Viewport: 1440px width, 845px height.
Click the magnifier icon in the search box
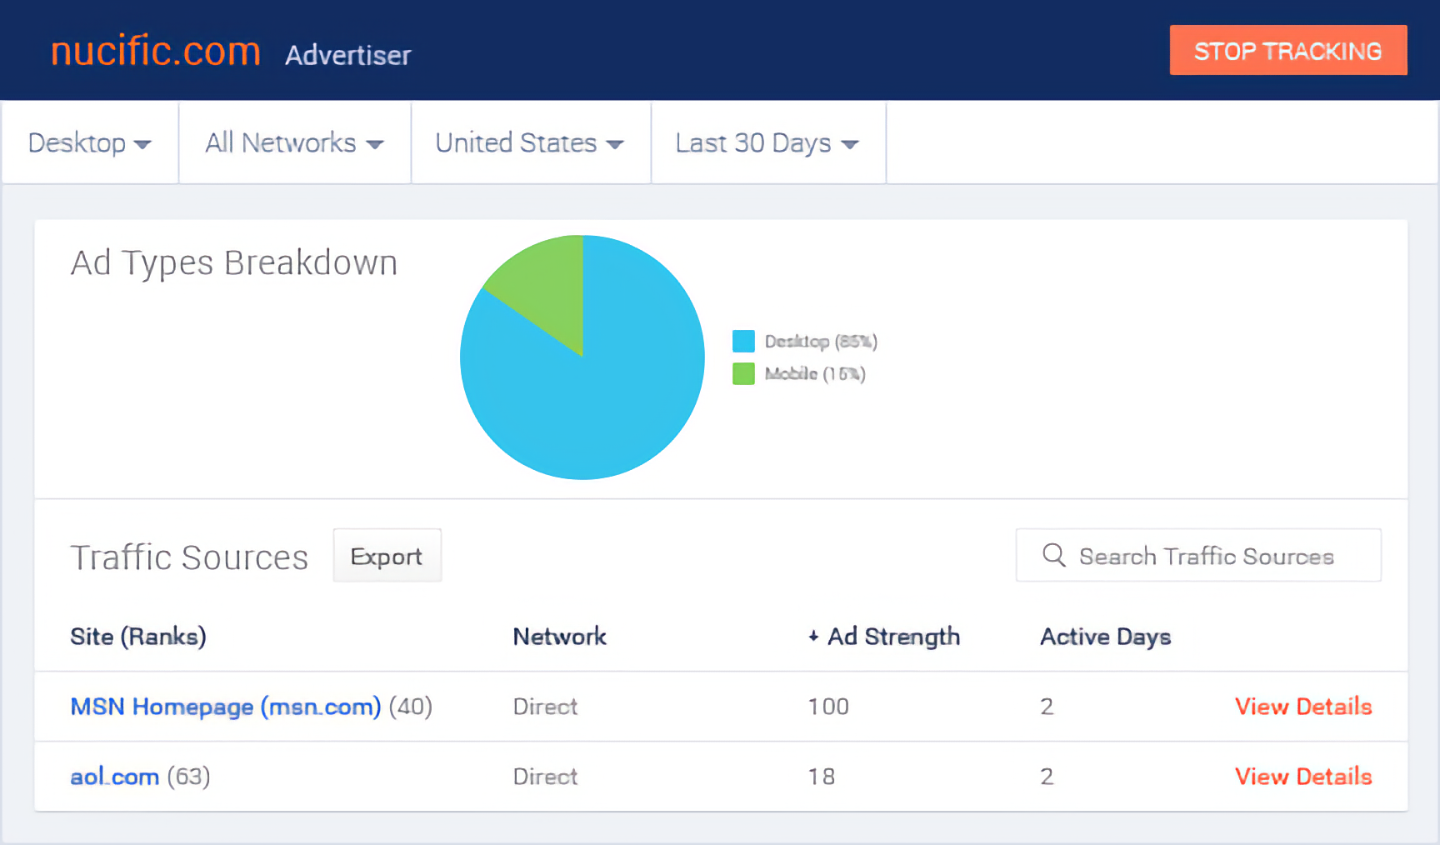coord(1053,555)
